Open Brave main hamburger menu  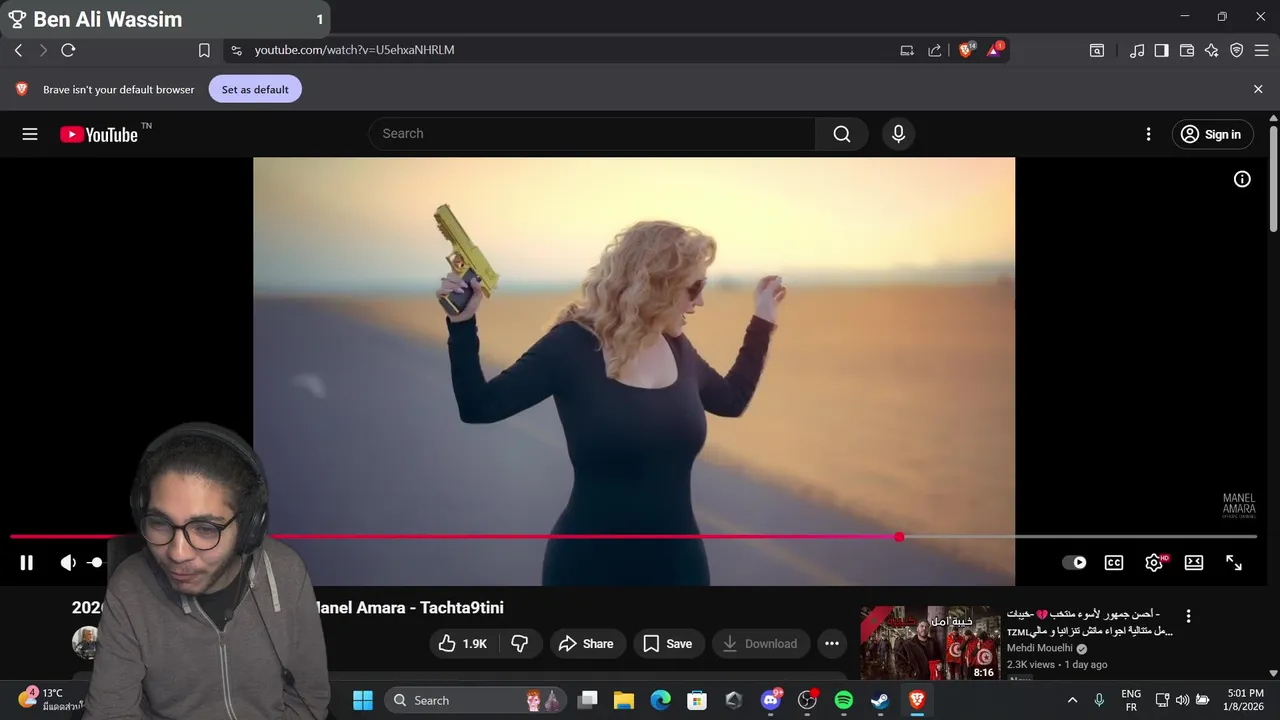click(x=1262, y=50)
